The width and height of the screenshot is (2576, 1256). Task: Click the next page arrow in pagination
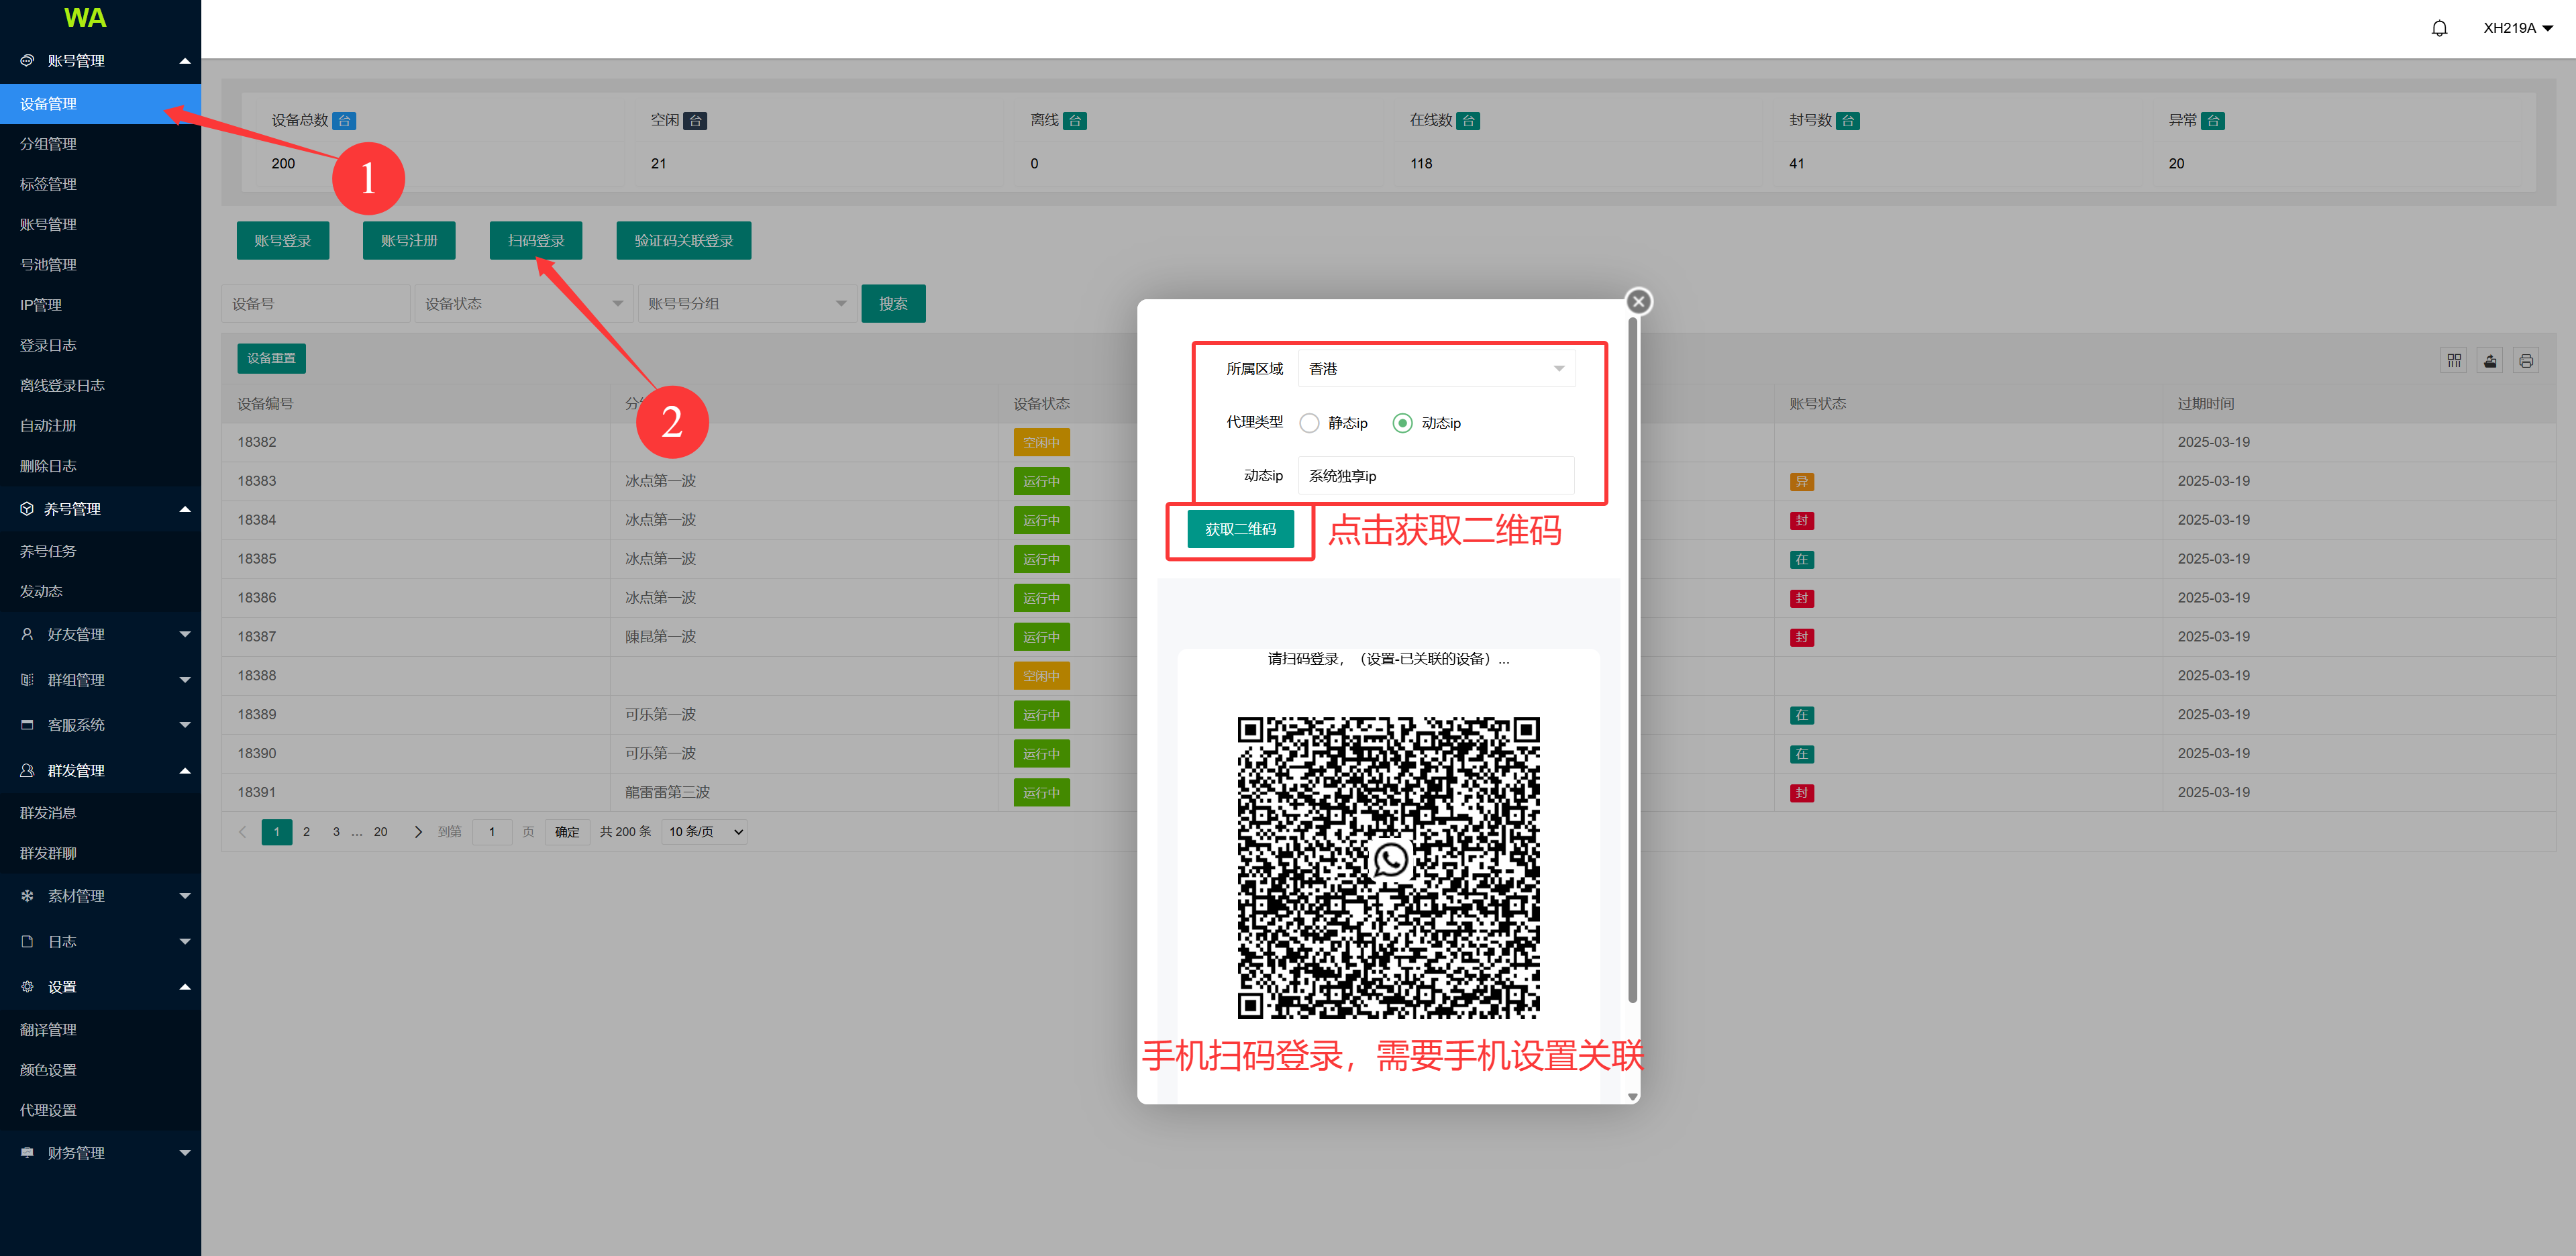tap(418, 831)
